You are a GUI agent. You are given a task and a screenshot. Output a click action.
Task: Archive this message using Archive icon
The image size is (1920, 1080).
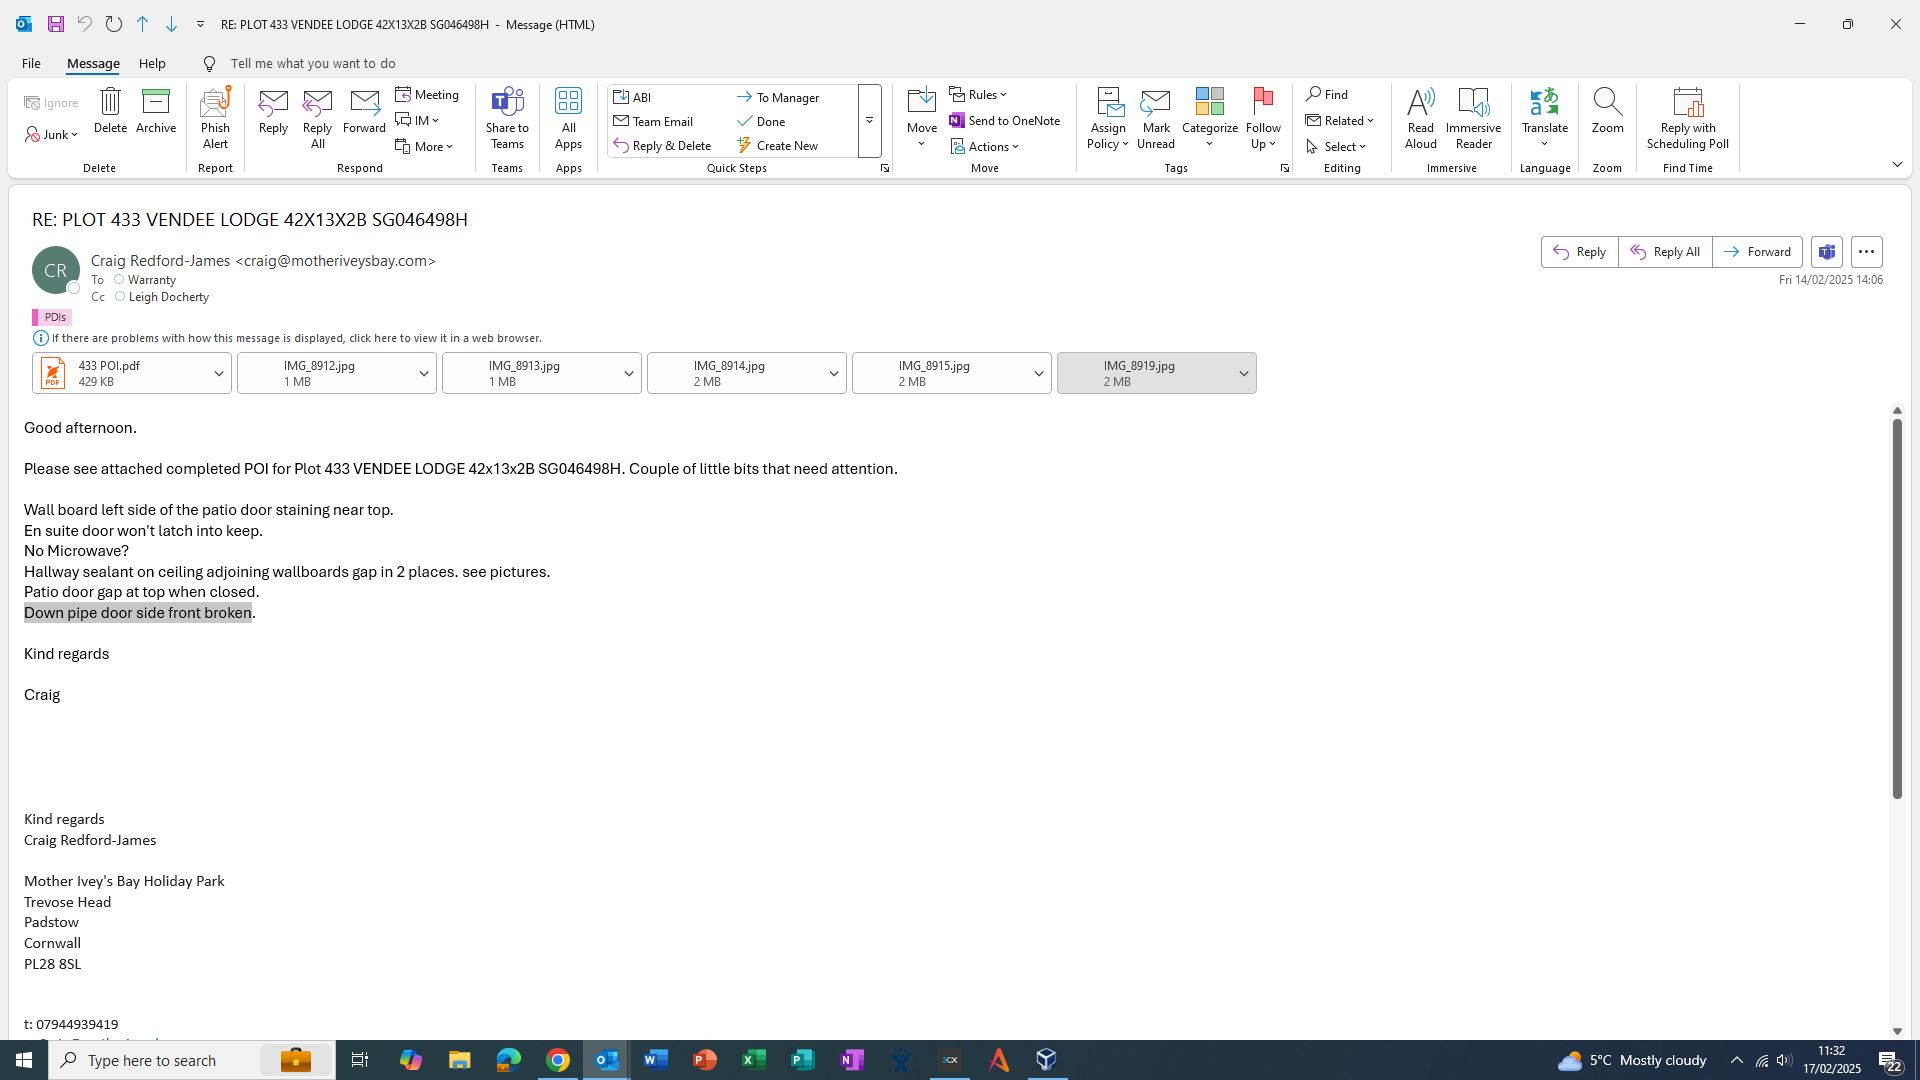tap(156, 102)
